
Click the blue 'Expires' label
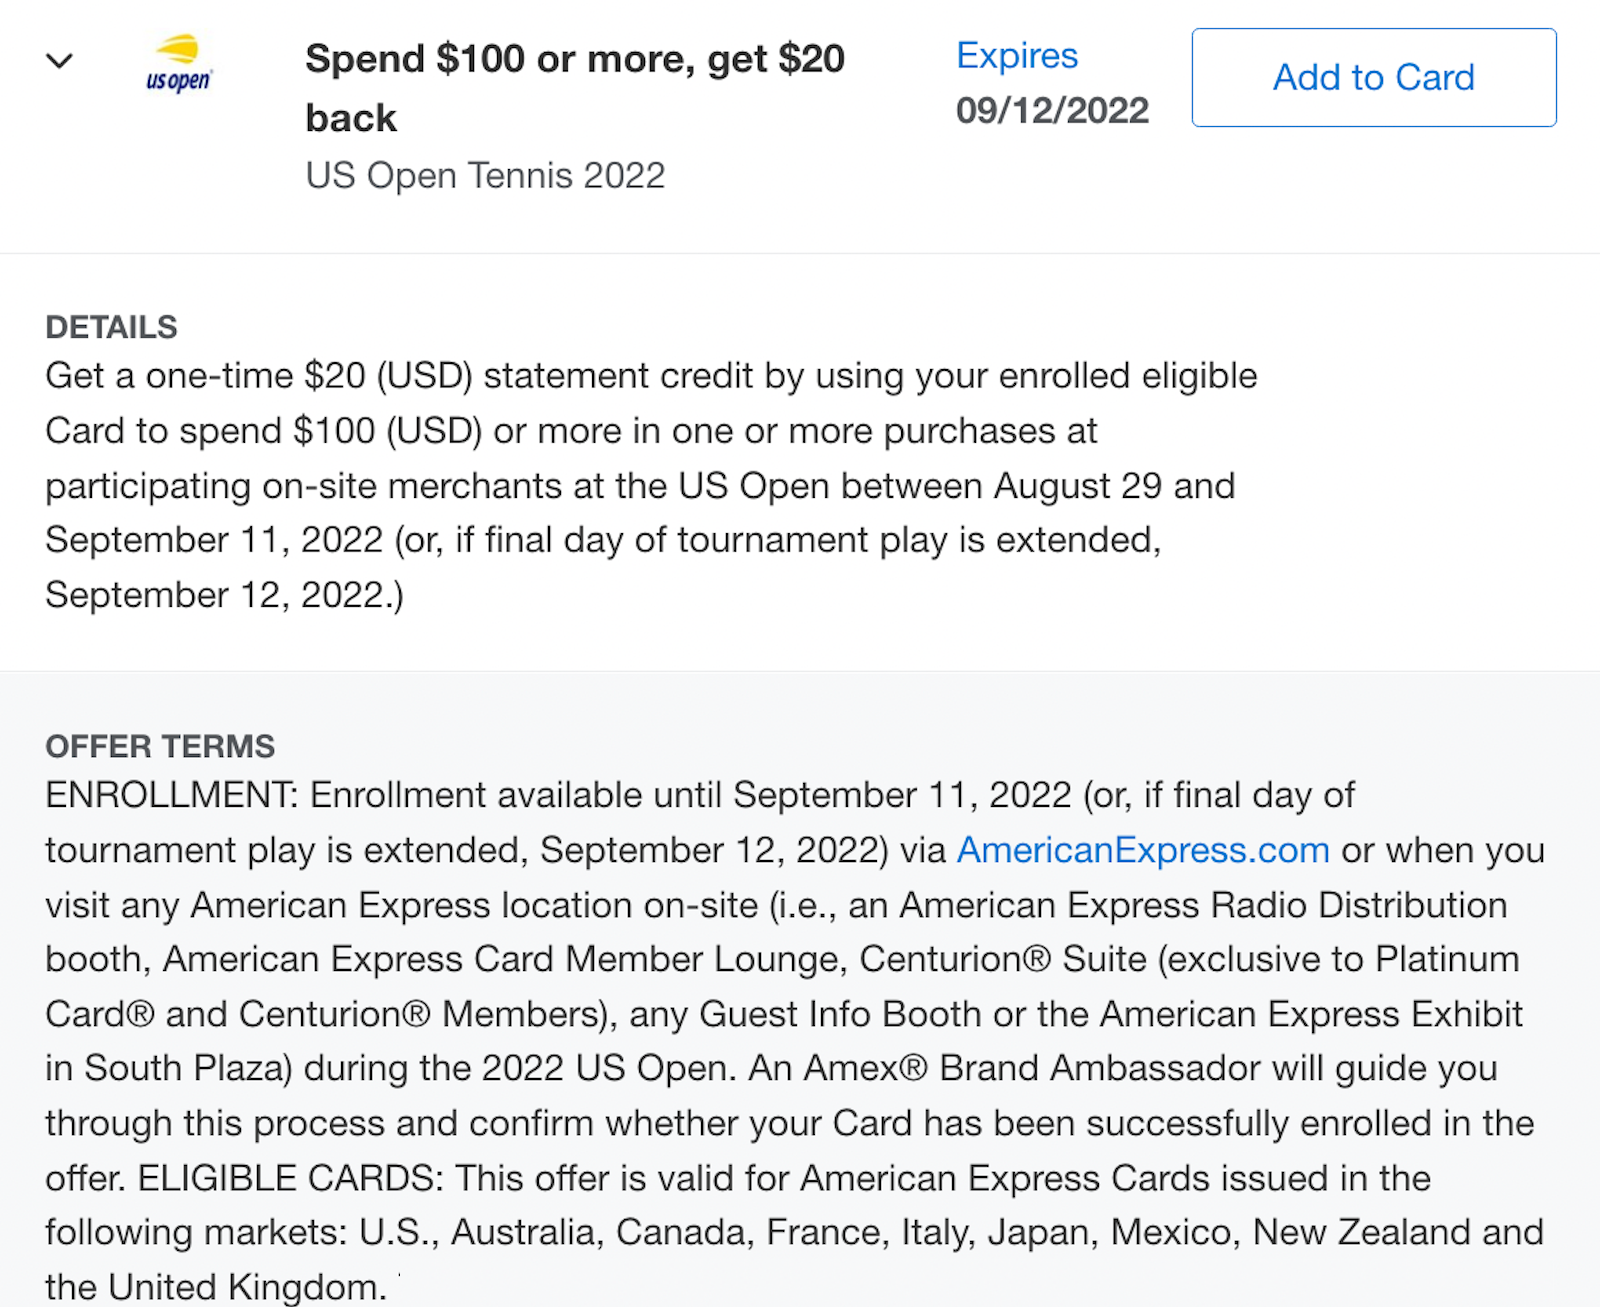click(x=1017, y=55)
